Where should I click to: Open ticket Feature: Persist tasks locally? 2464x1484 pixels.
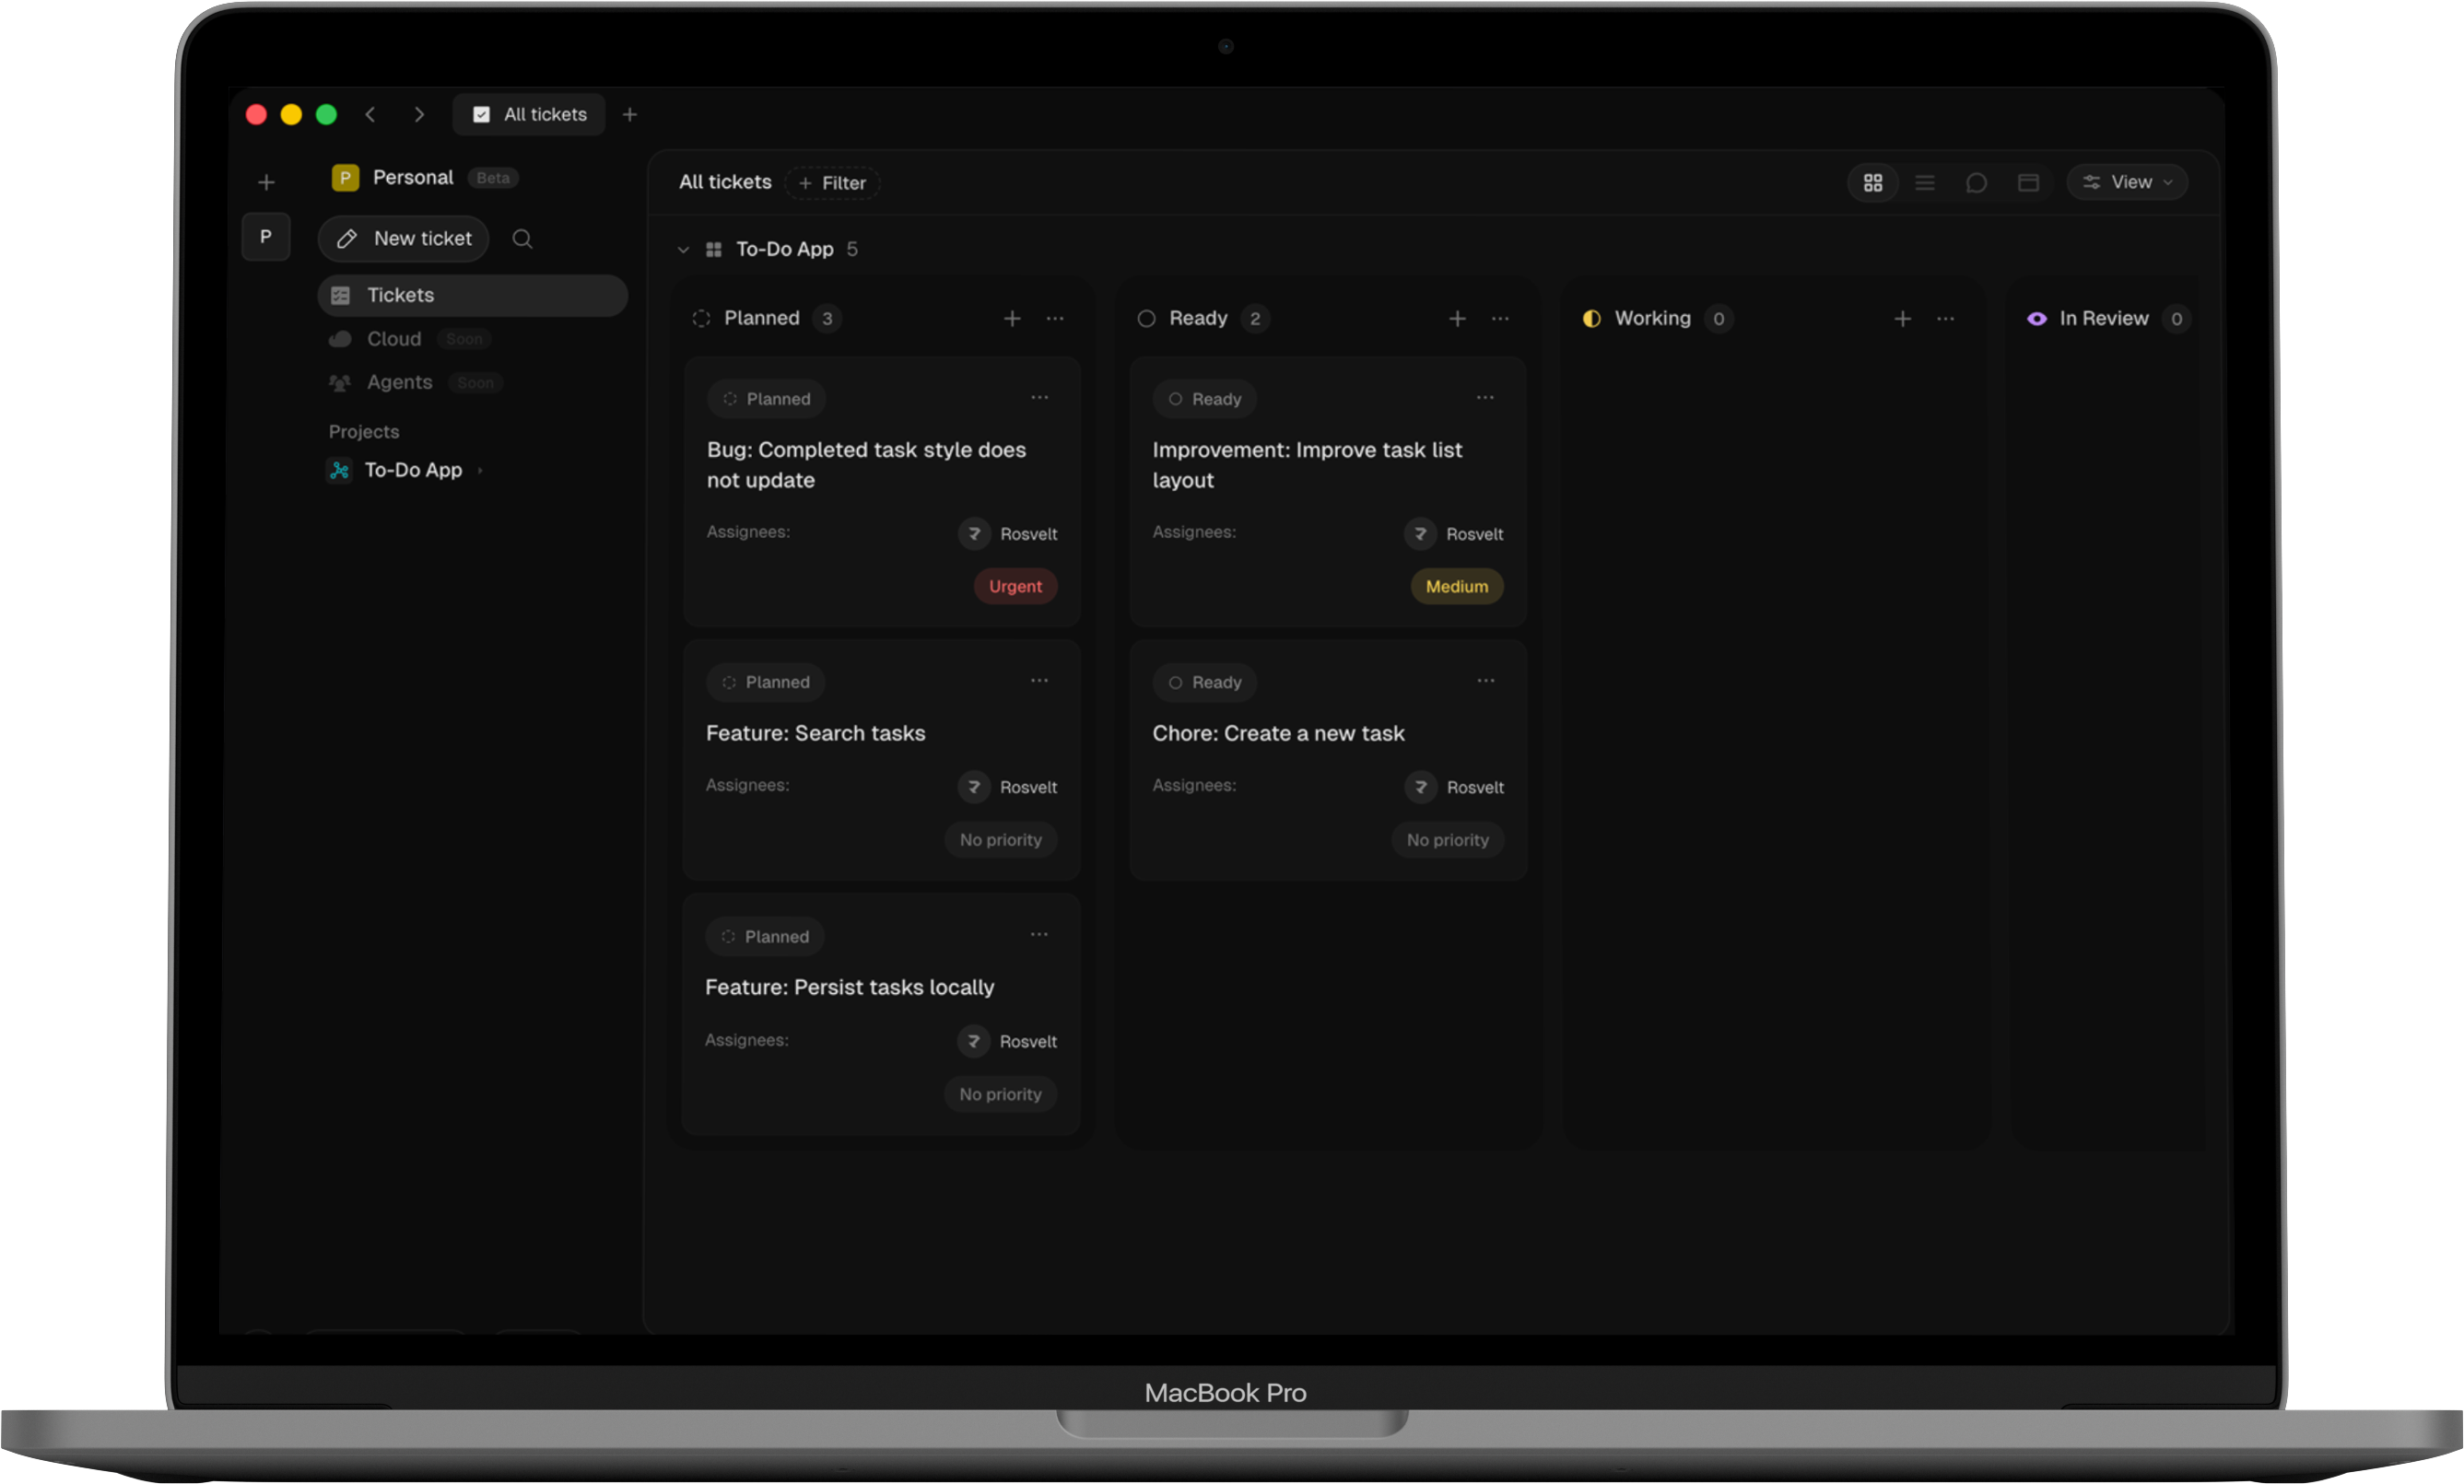[849, 987]
